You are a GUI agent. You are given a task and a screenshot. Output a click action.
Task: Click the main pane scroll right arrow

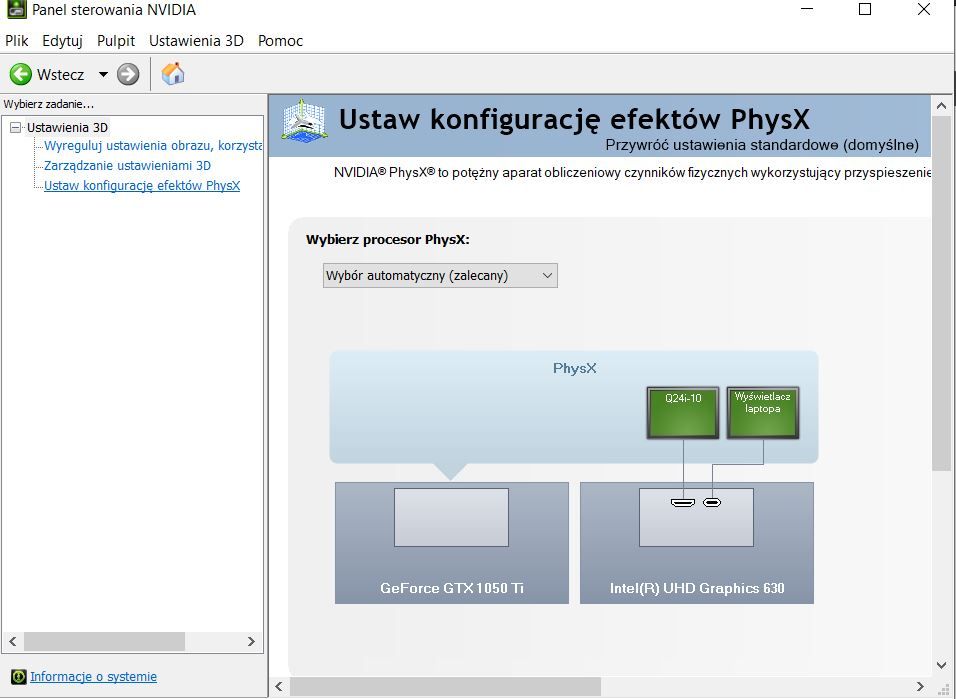[x=921, y=686]
